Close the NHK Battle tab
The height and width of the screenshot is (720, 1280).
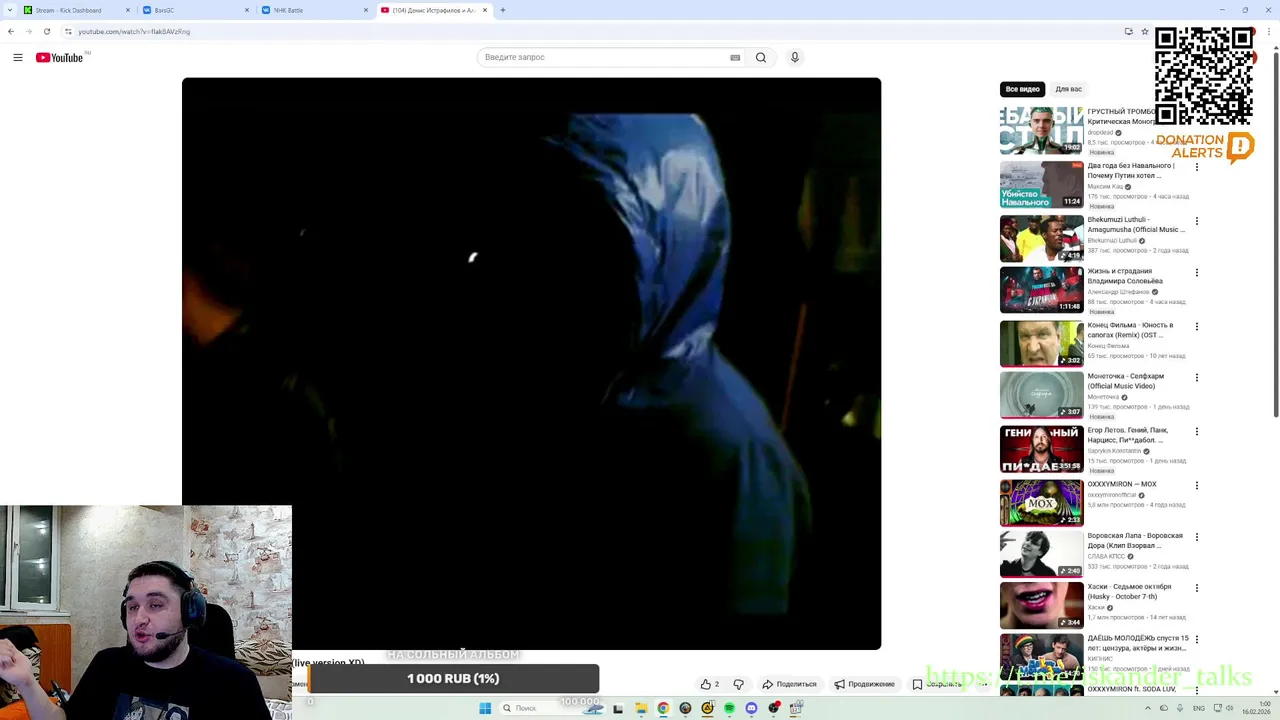pyautogui.click(x=365, y=10)
